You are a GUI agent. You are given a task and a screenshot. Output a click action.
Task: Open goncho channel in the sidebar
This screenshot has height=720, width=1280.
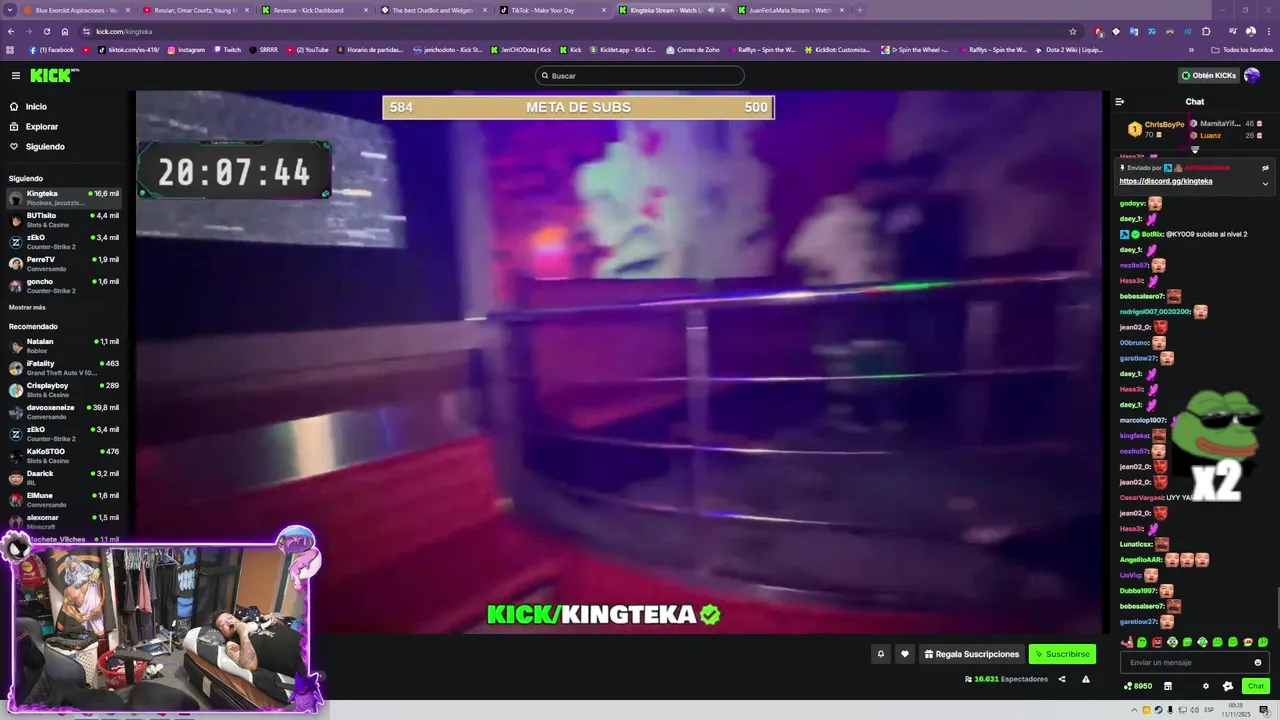(x=64, y=285)
